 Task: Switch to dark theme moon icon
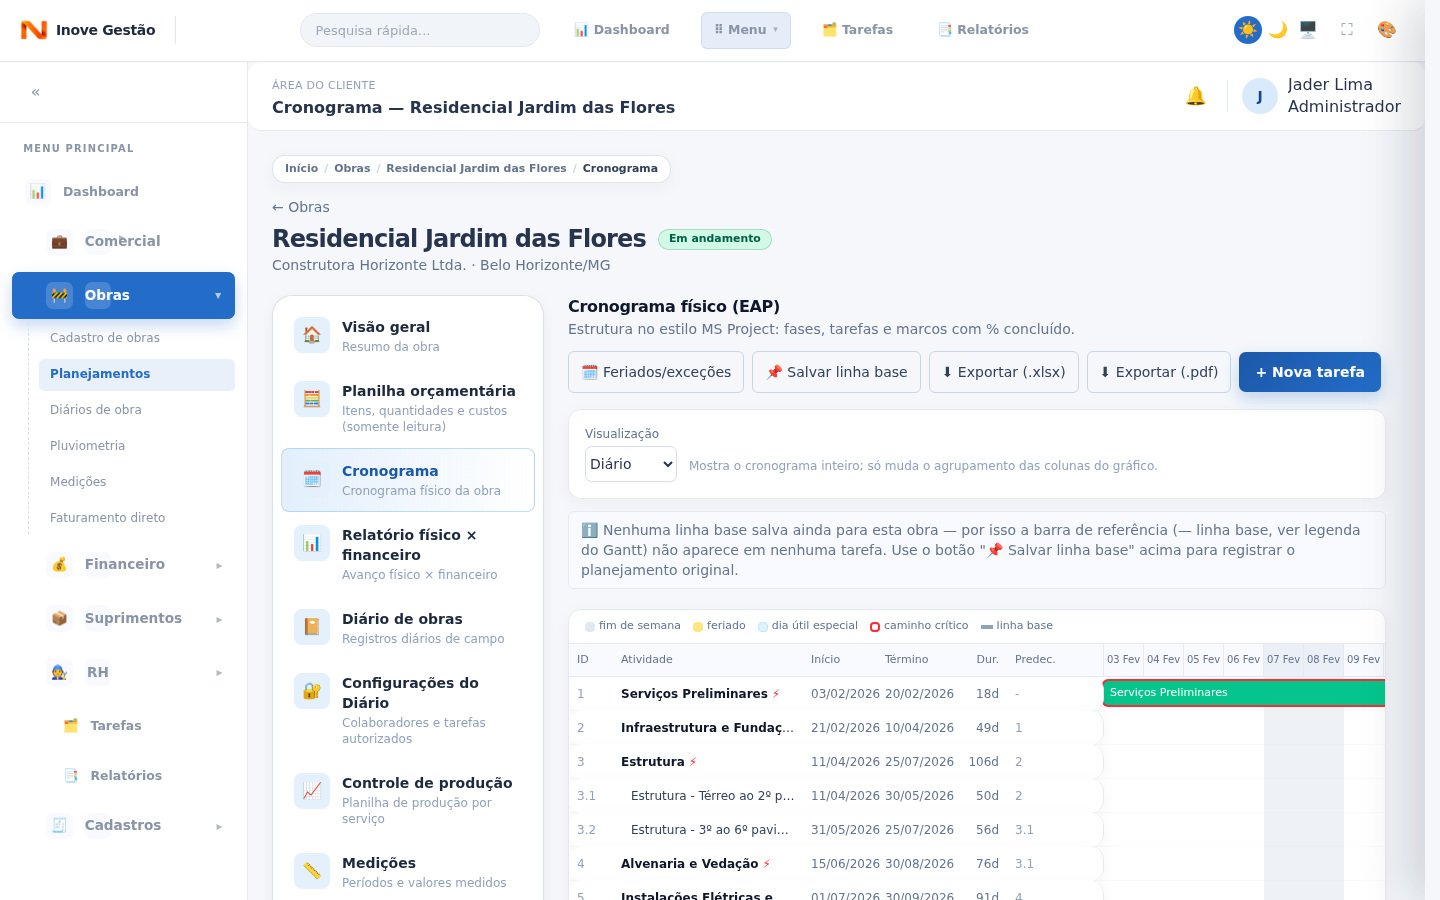coord(1278,30)
